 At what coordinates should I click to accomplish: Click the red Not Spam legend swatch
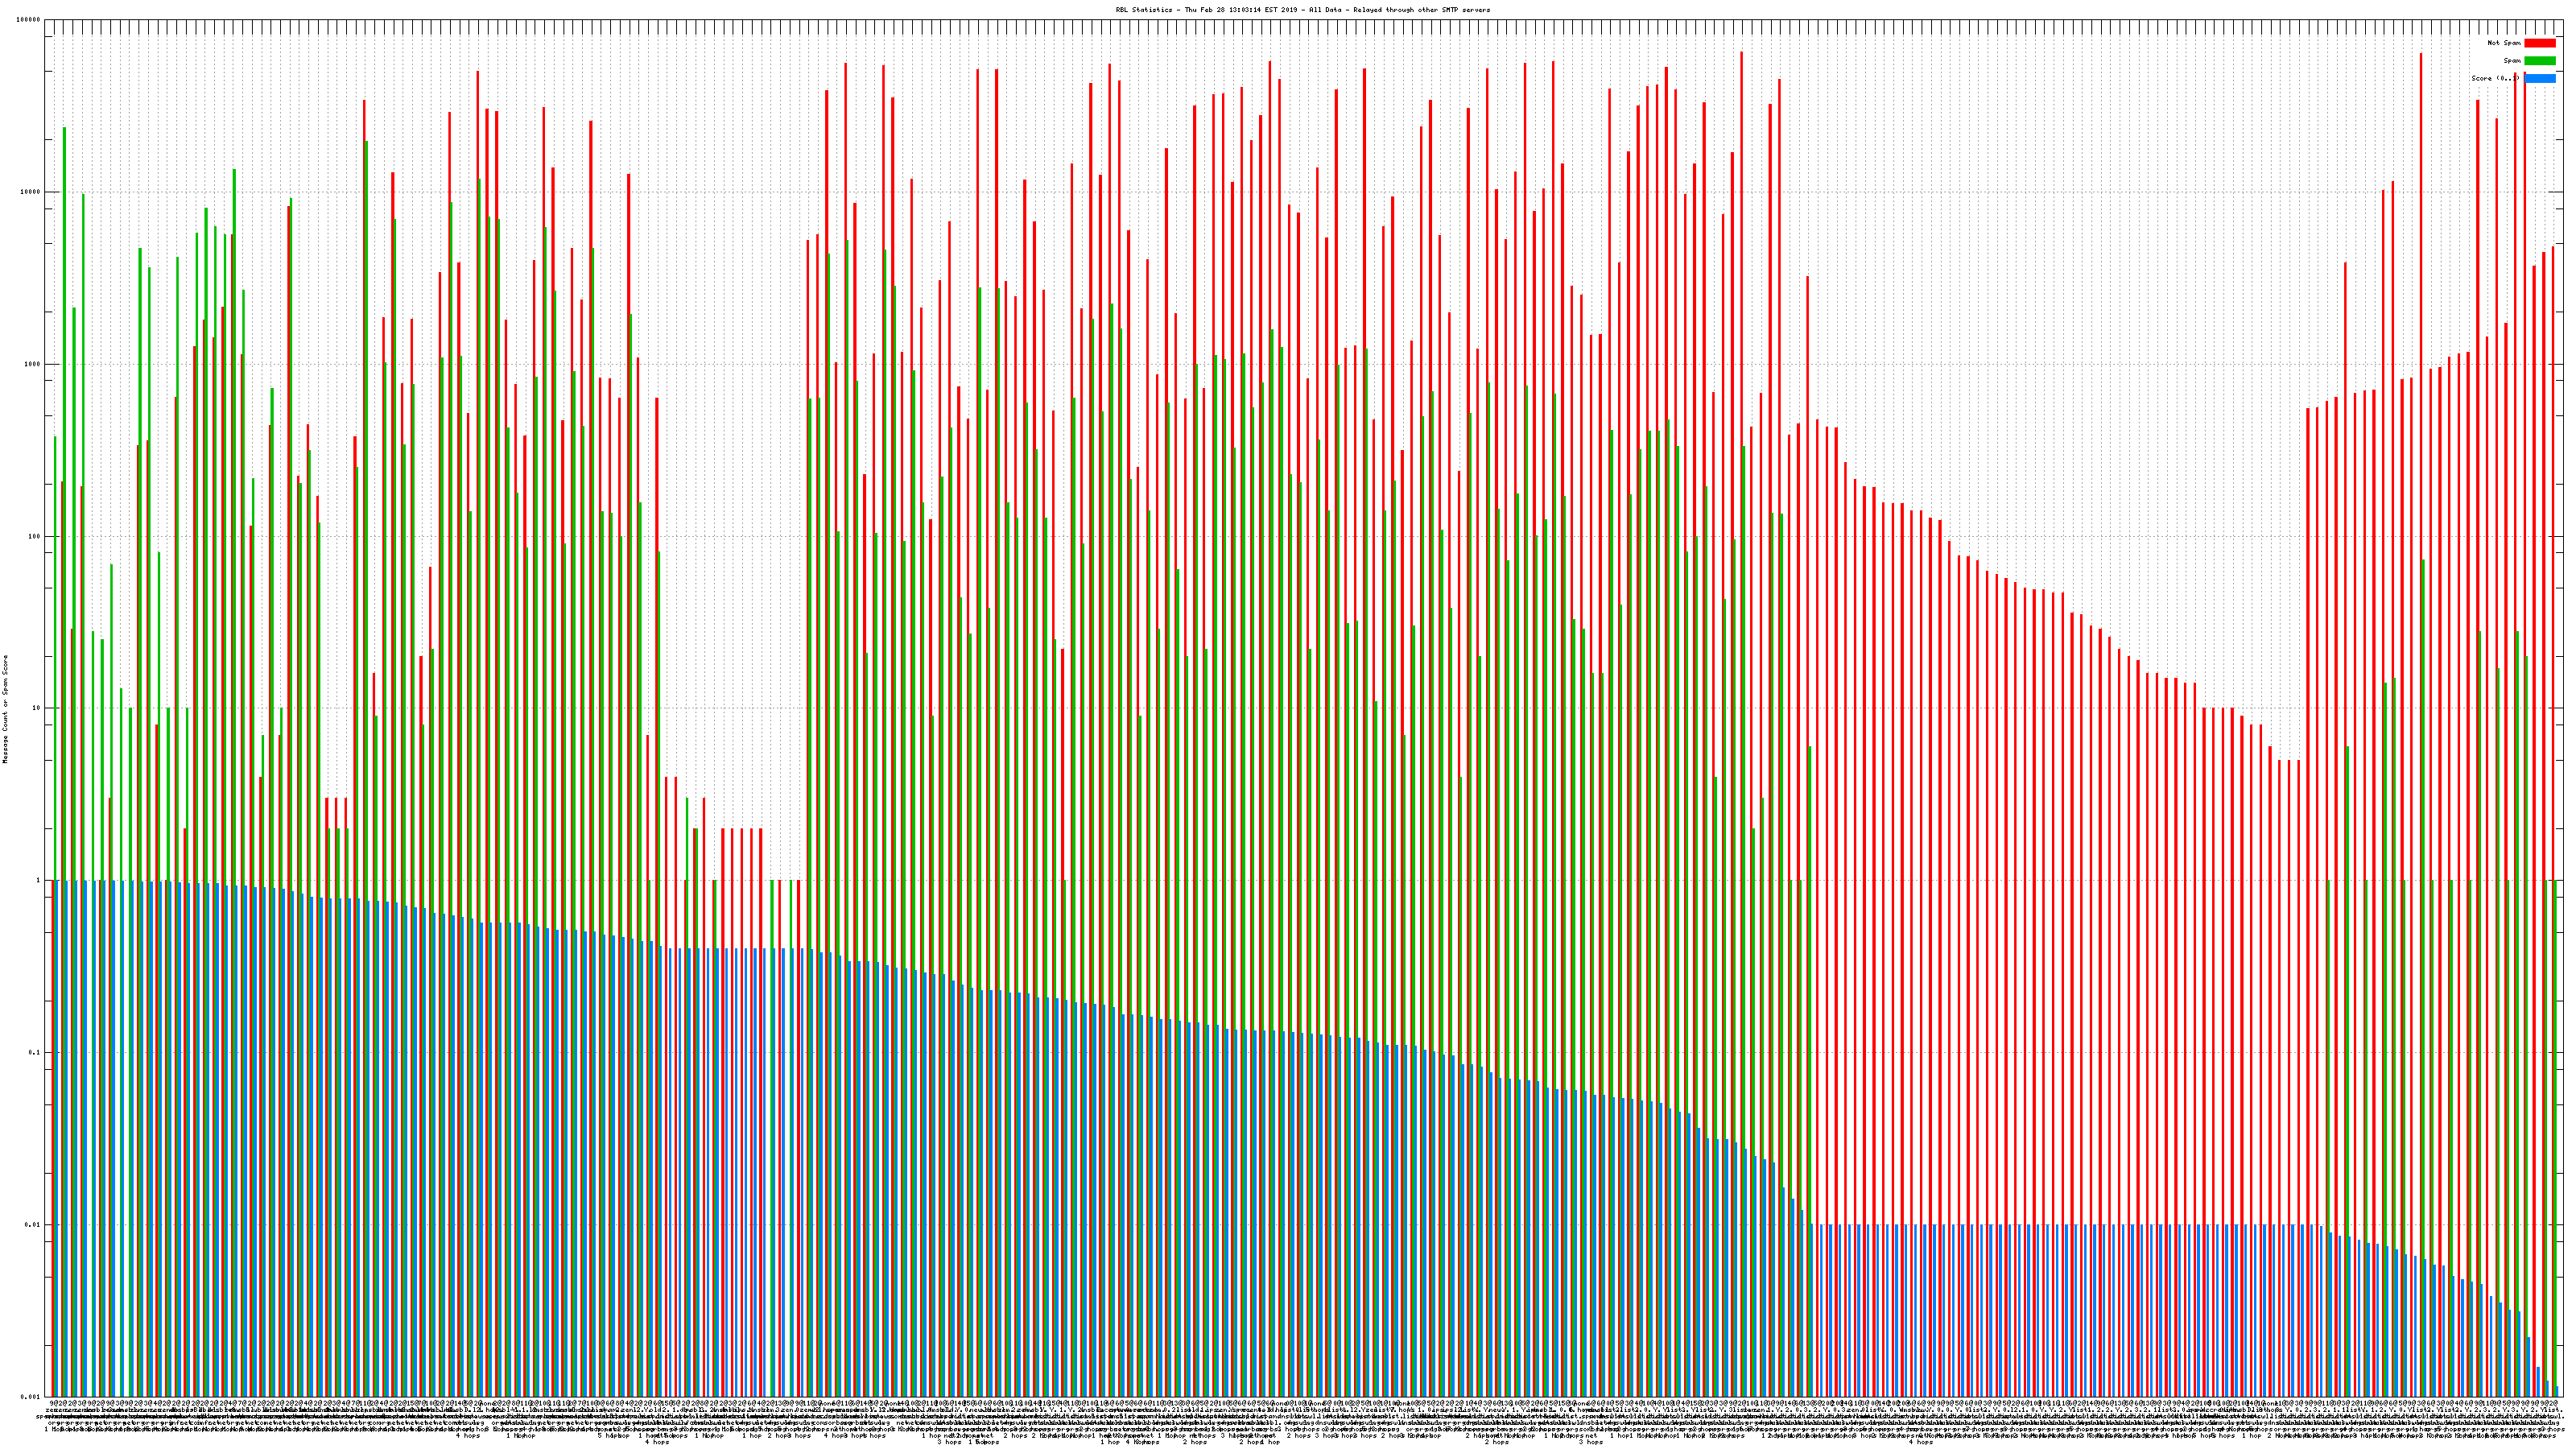[x=2539, y=43]
